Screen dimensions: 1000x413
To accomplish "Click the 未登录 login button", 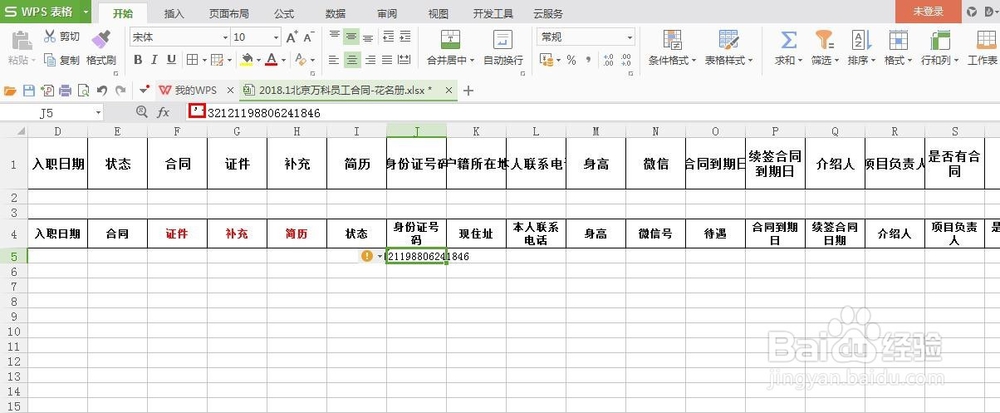I will click(928, 11).
